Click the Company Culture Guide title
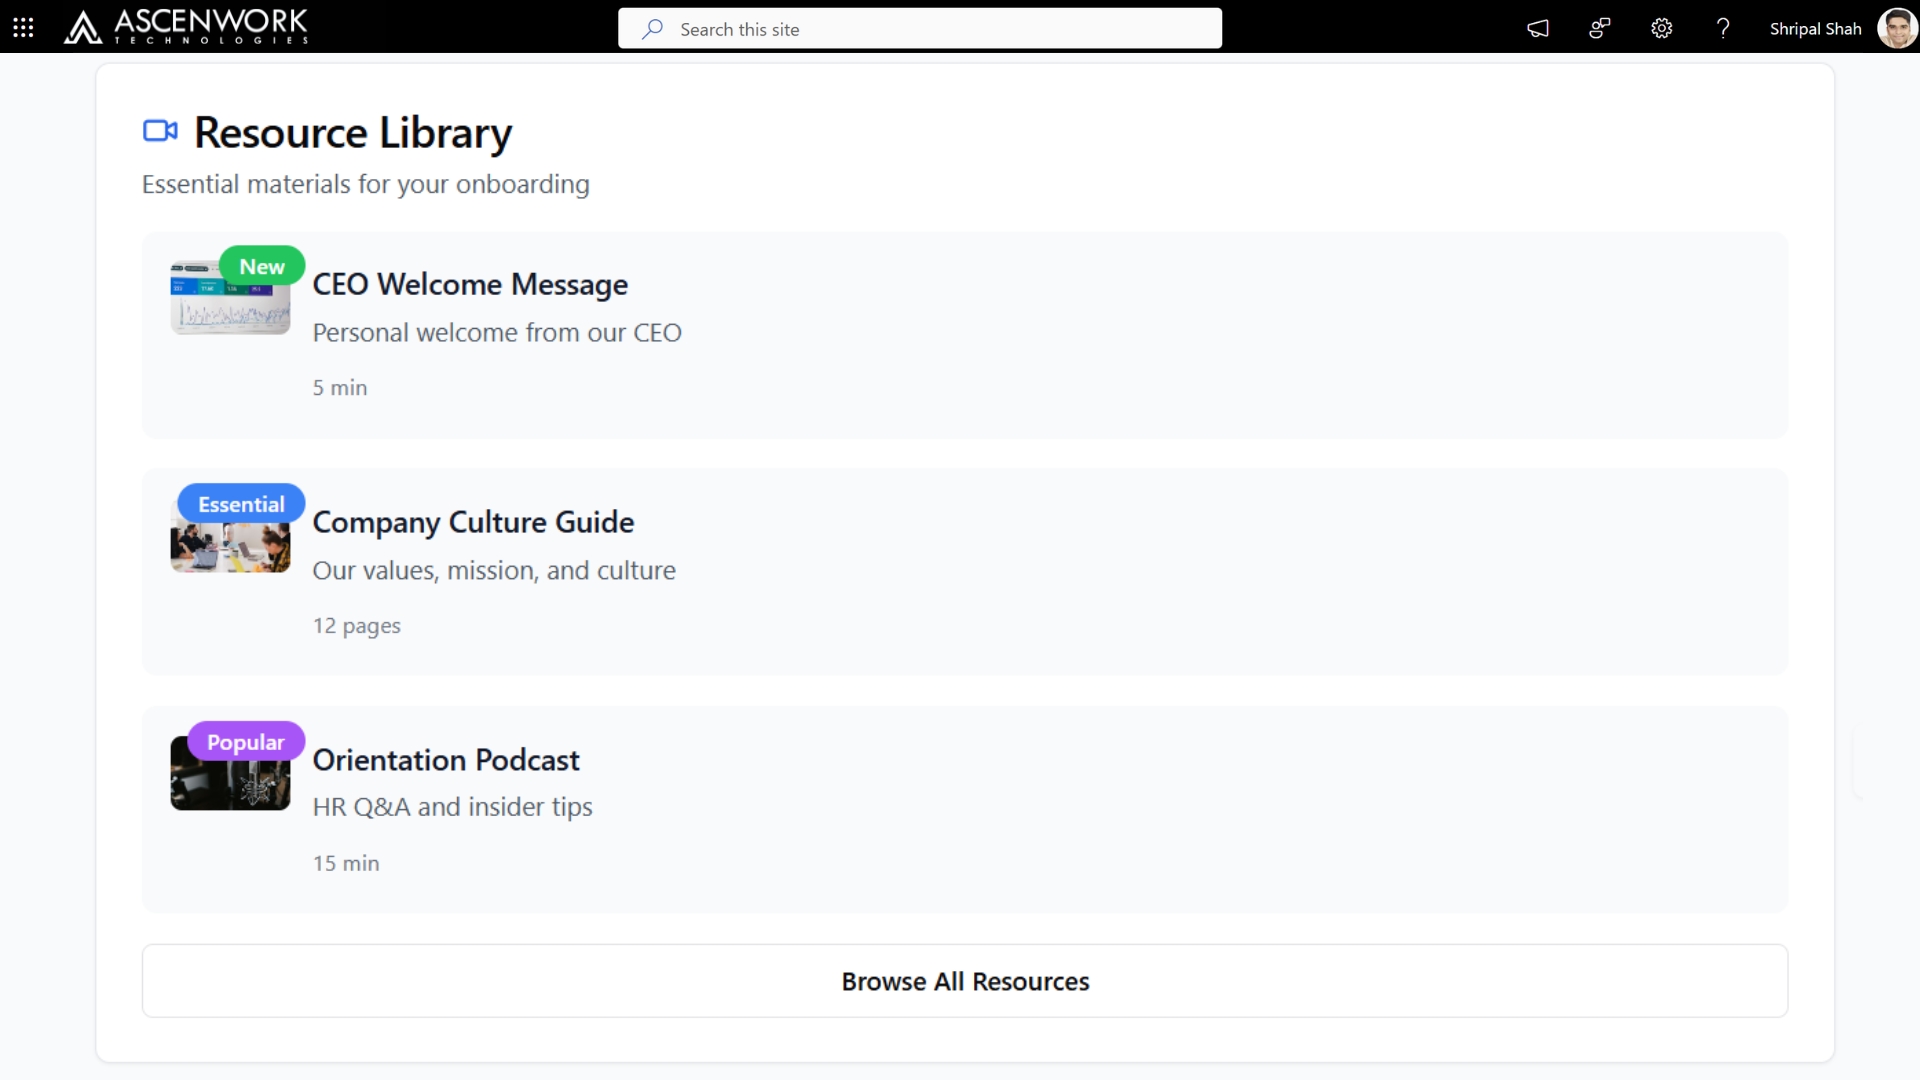This screenshot has height=1080, width=1920. pyautogui.click(x=473, y=522)
